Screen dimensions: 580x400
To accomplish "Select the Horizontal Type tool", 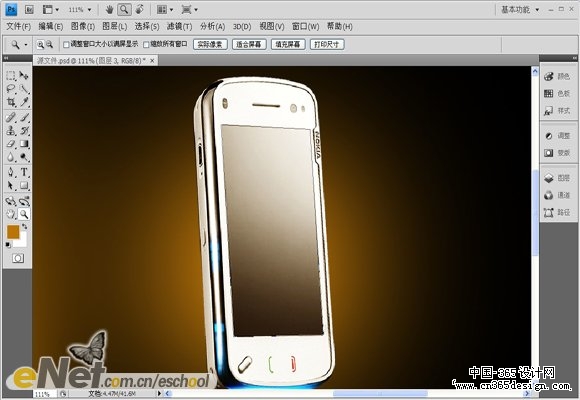I will [x=24, y=172].
